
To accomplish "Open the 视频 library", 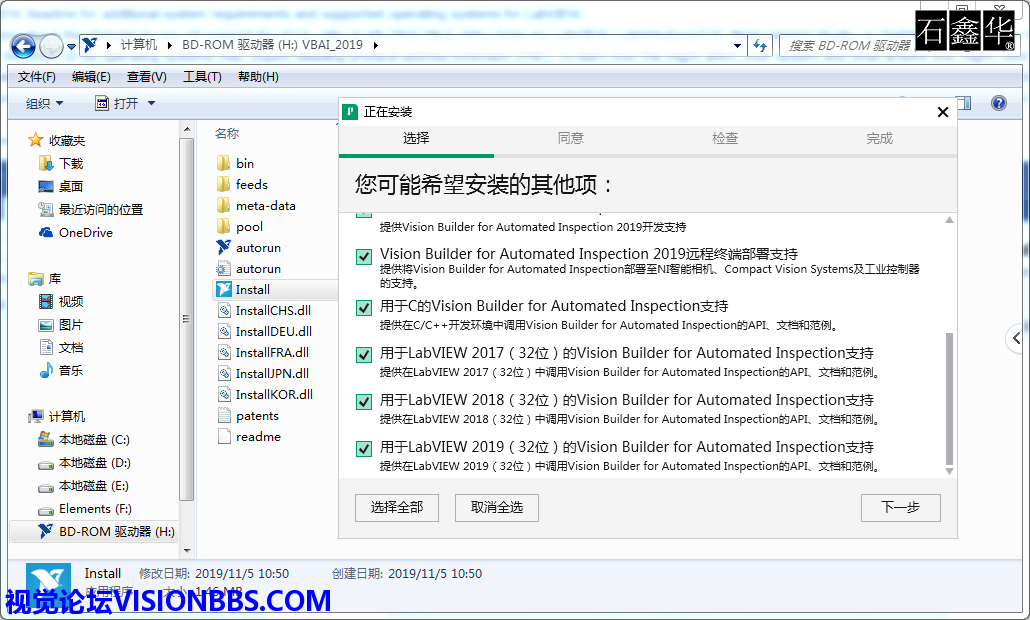I will [61, 301].
